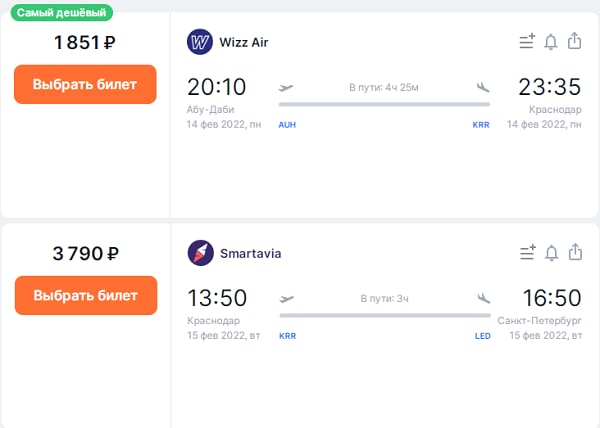Click the Krasnodar–Saint Petersburg route bar
The height and width of the screenshot is (428, 600).
tap(385, 315)
